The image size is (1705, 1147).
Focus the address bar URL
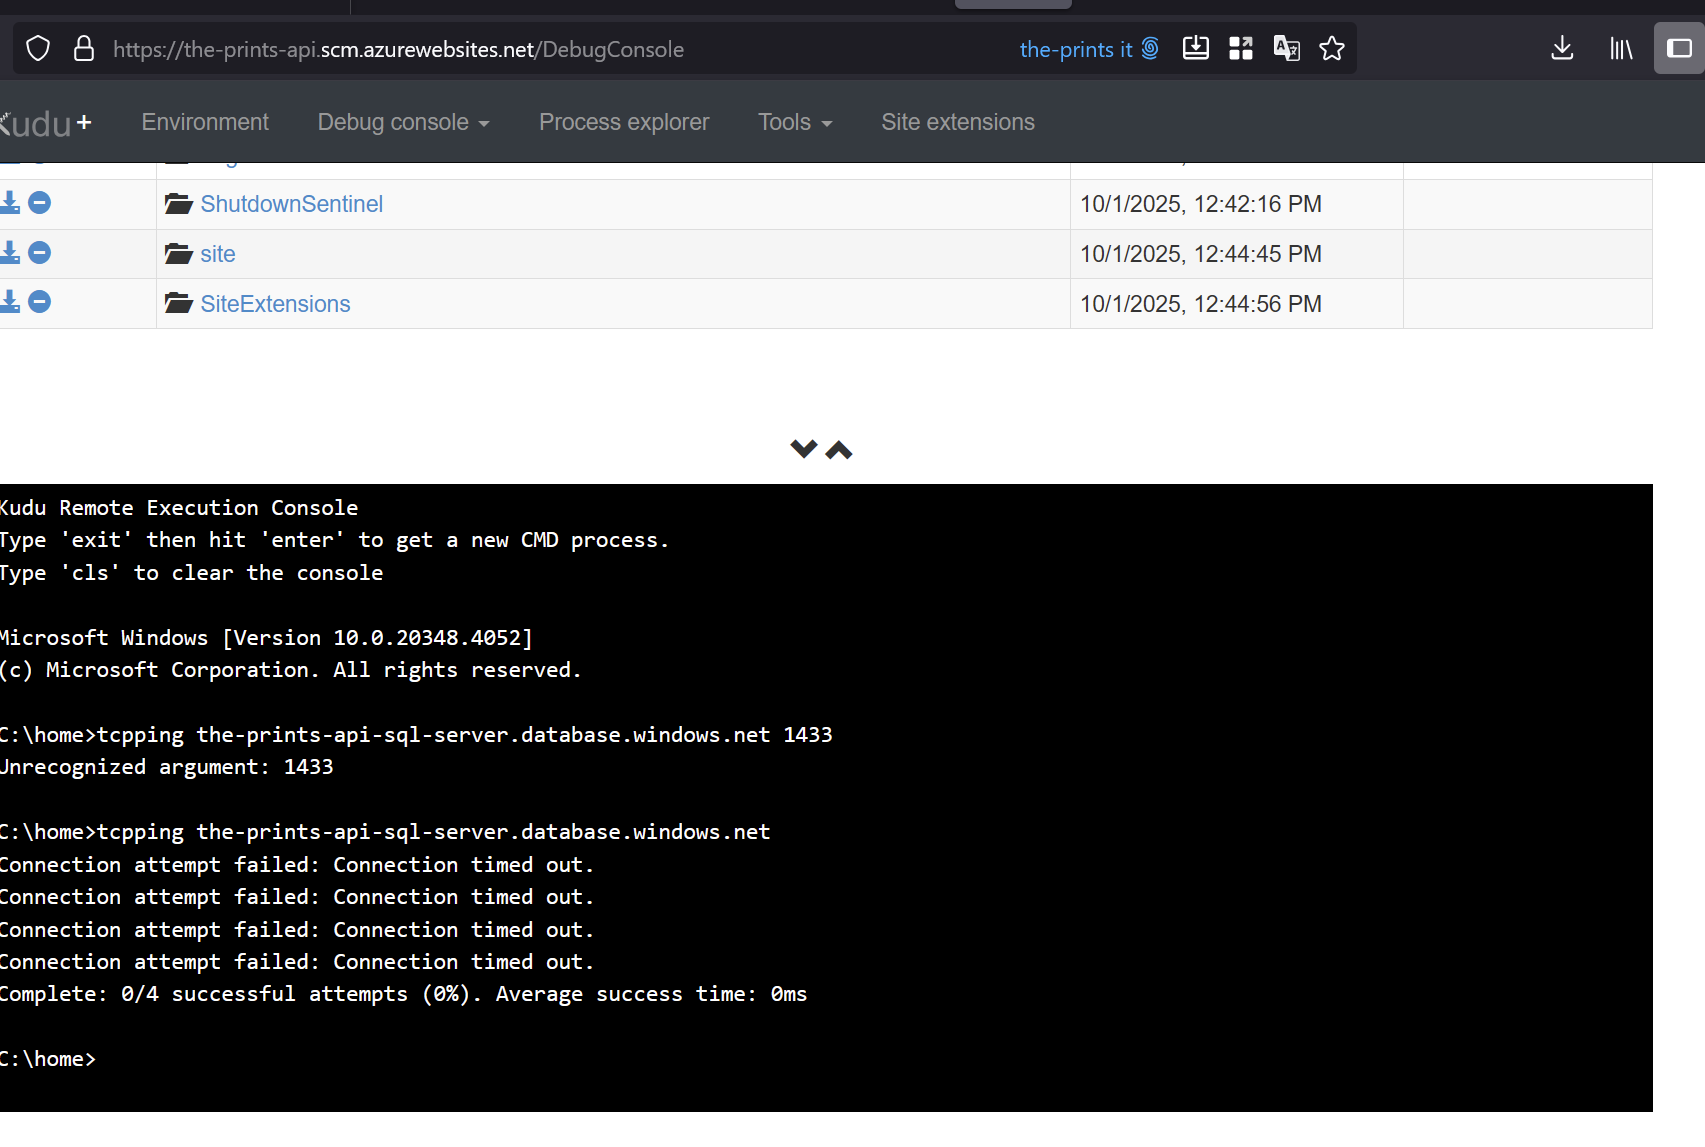398,49
